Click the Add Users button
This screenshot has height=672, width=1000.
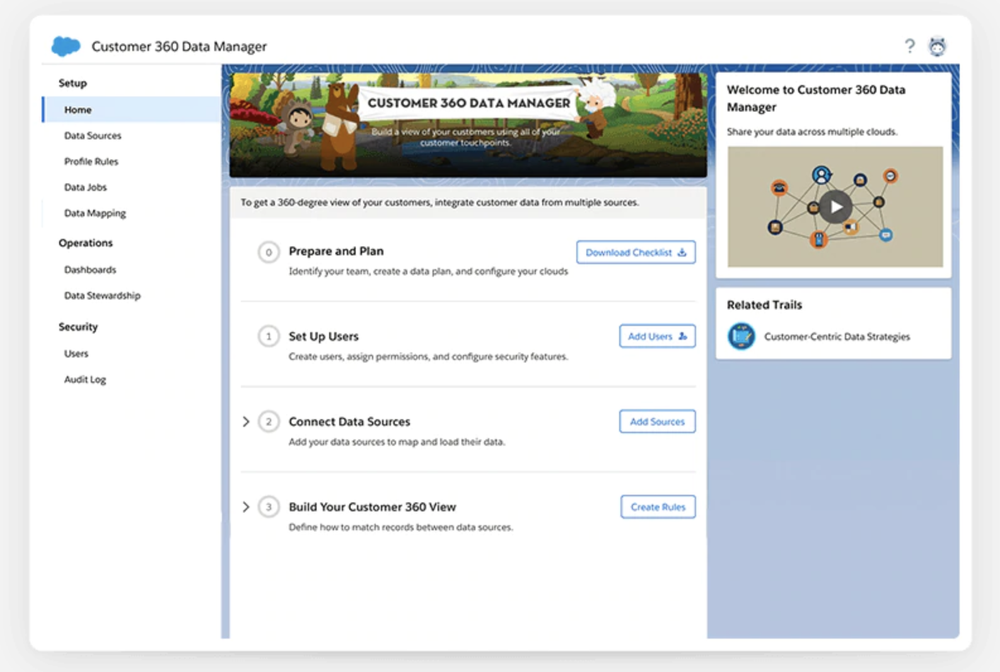658,336
